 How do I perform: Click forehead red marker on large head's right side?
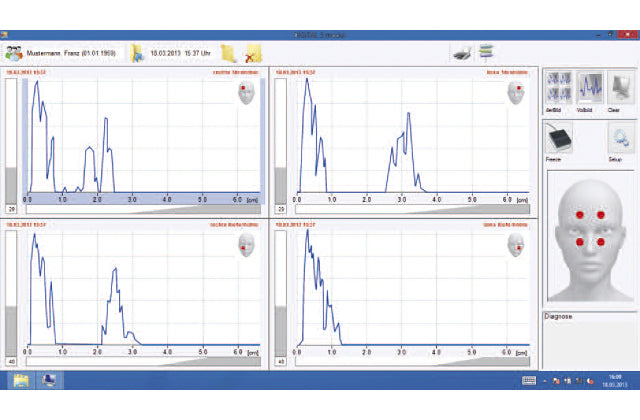coord(600,215)
